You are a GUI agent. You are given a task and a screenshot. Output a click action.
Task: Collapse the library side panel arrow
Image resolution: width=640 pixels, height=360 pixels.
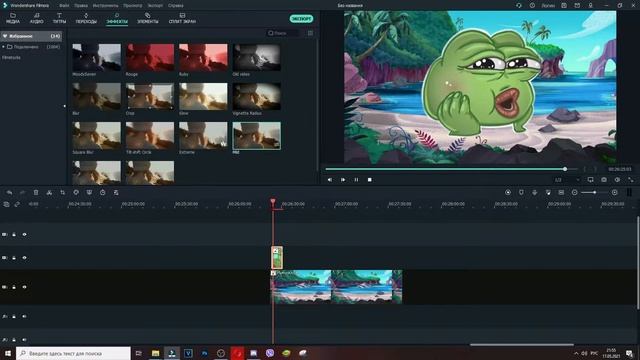pos(64,106)
